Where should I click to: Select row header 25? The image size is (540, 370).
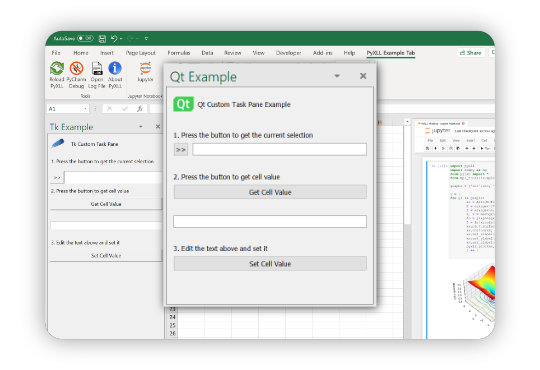(172, 325)
